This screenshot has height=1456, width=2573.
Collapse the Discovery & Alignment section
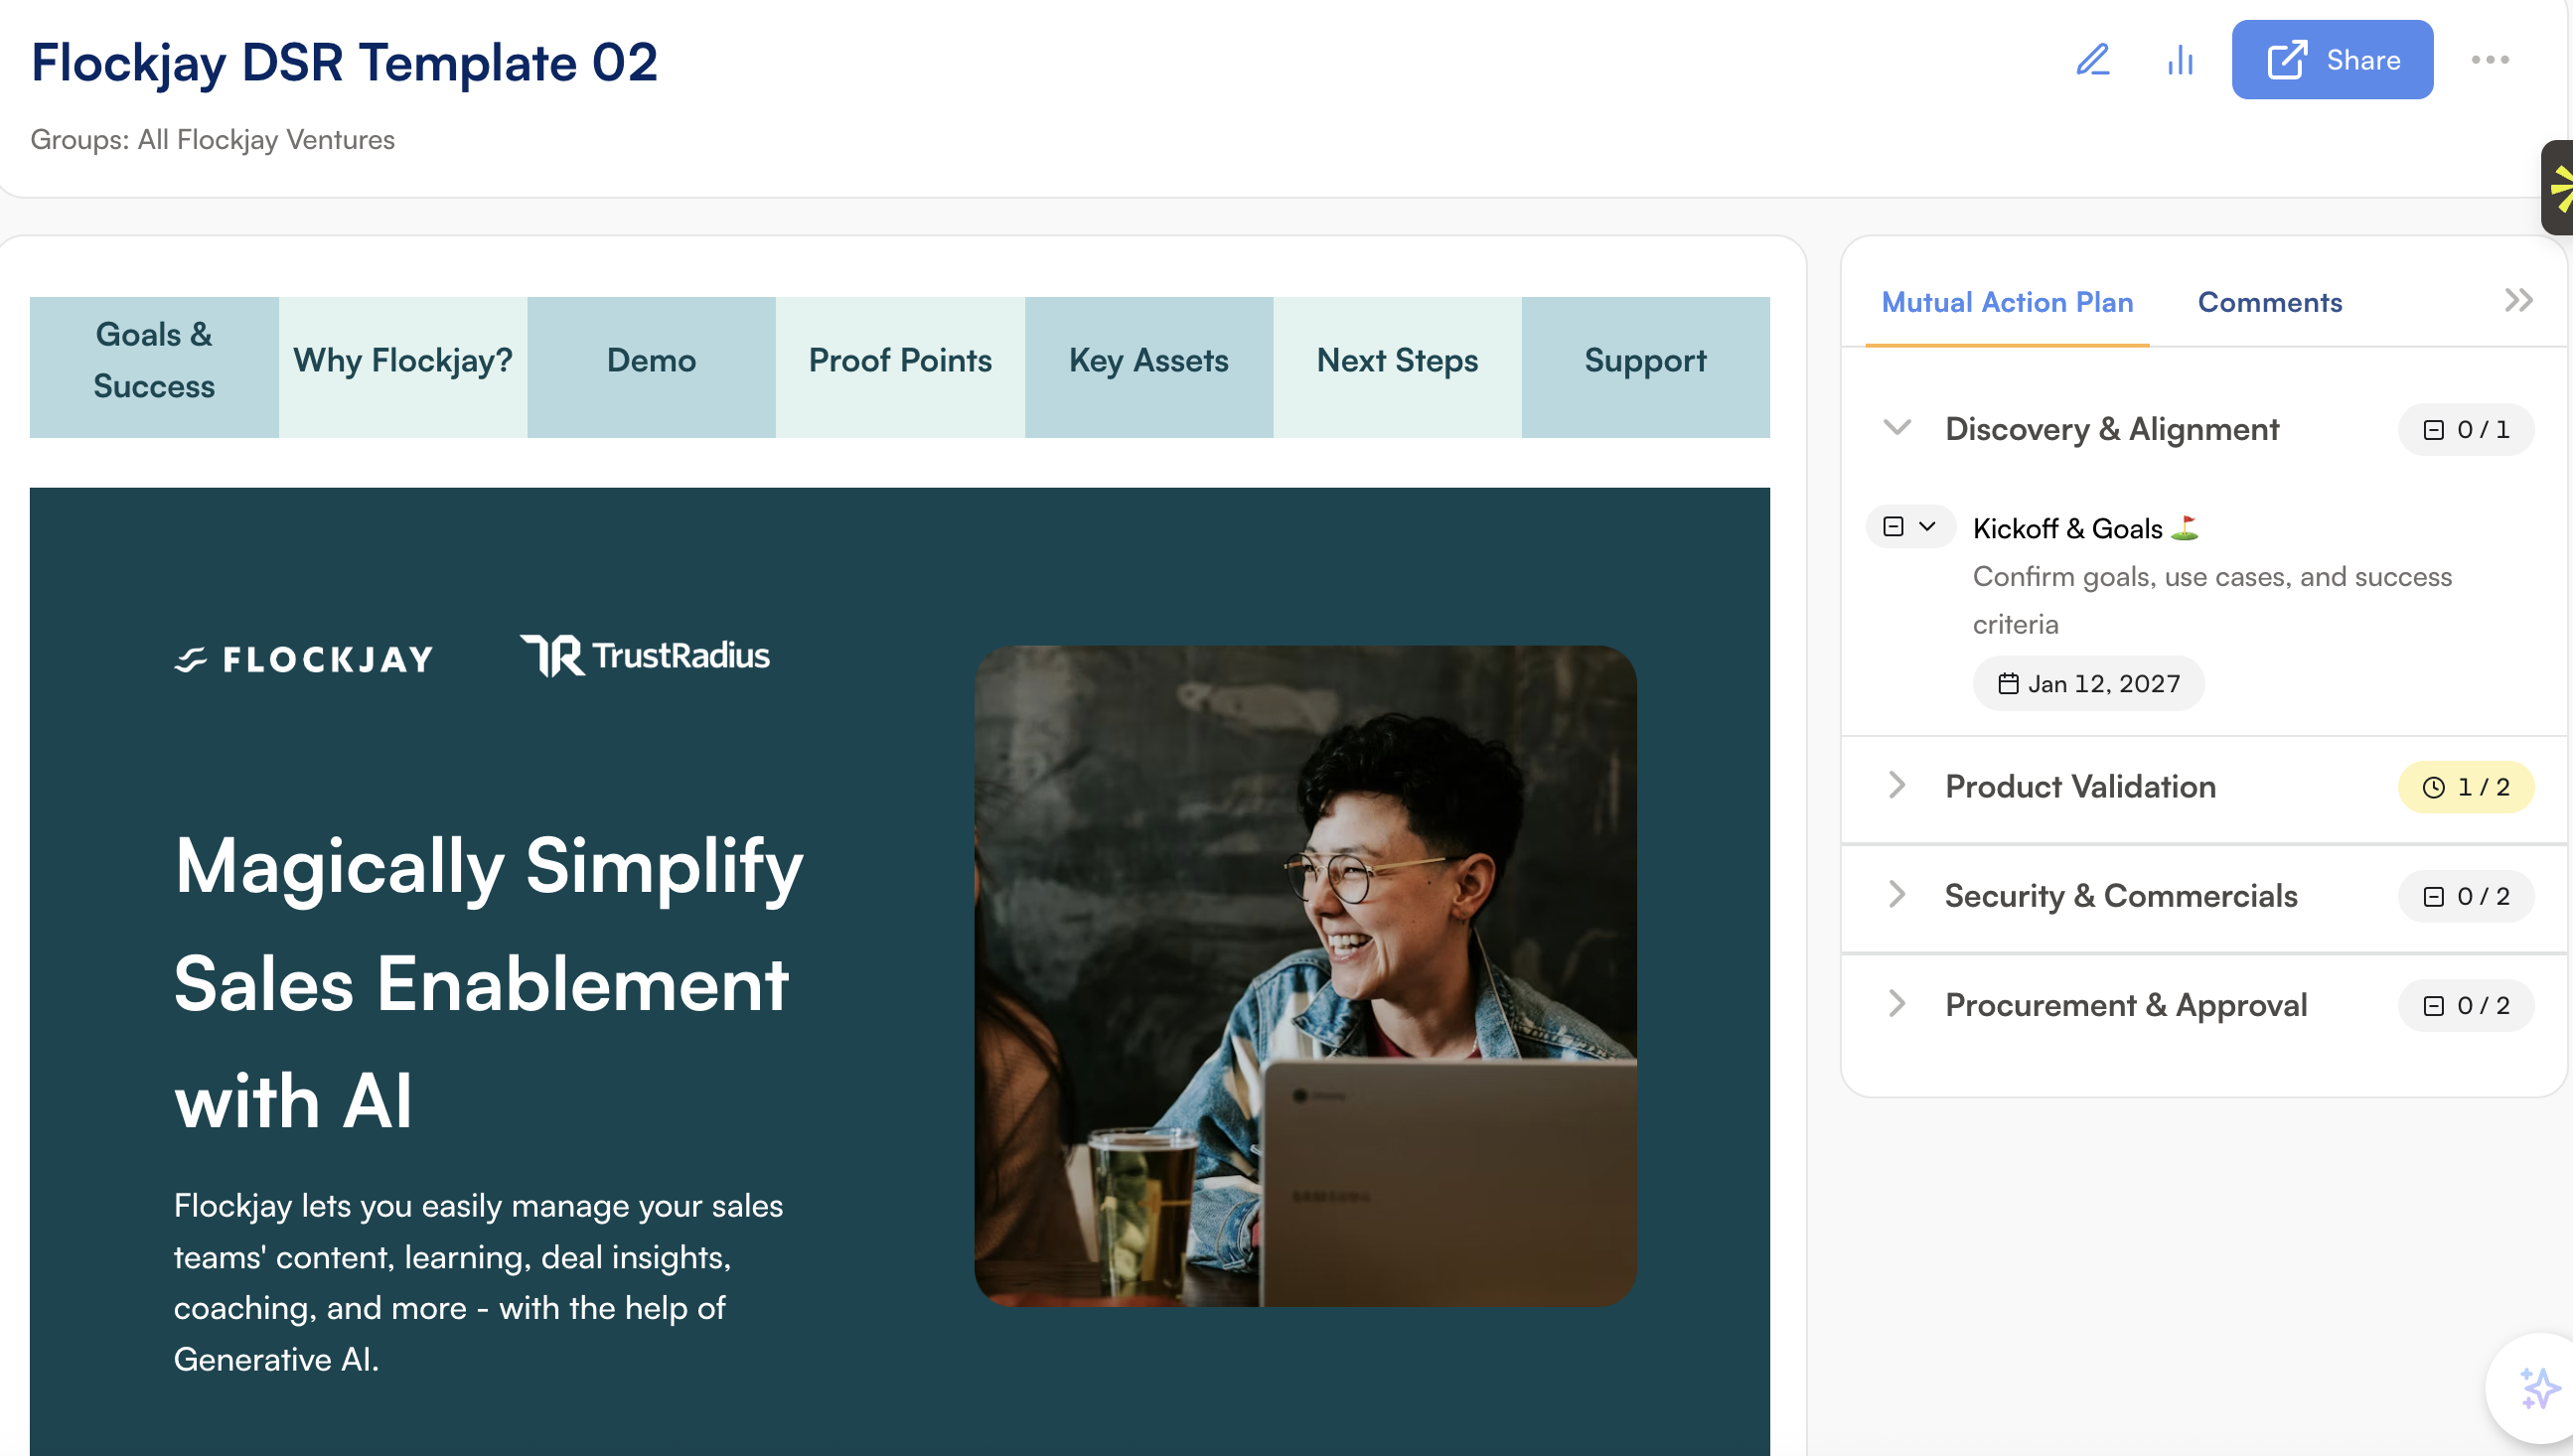(1897, 428)
